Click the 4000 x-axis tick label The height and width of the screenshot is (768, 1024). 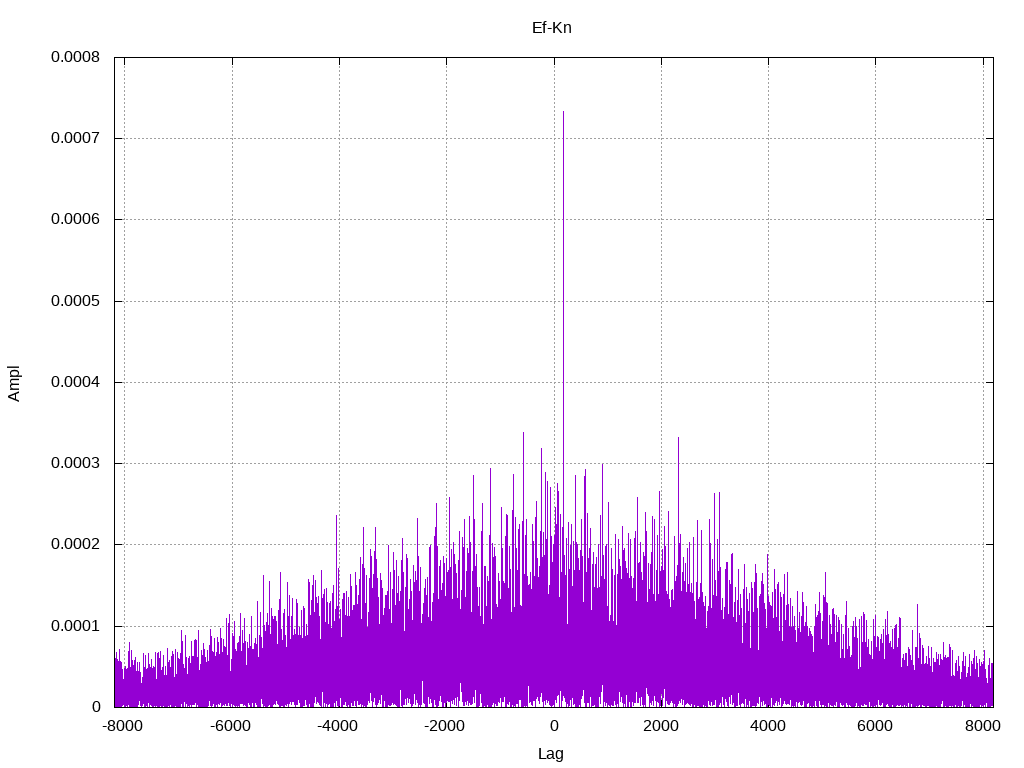click(x=768, y=726)
